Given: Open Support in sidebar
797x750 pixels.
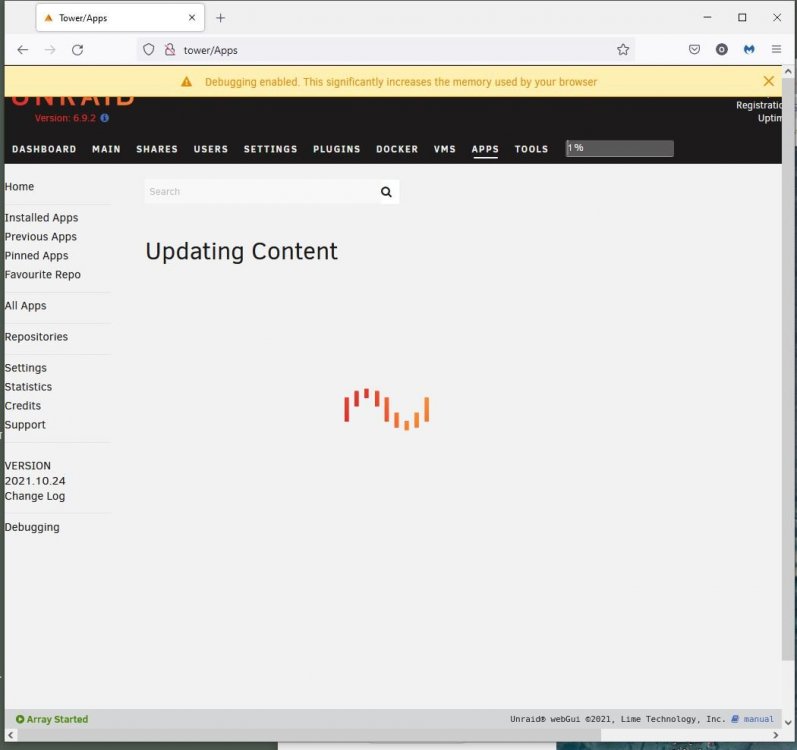Looking at the screenshot, I should (x=25, y=425).
